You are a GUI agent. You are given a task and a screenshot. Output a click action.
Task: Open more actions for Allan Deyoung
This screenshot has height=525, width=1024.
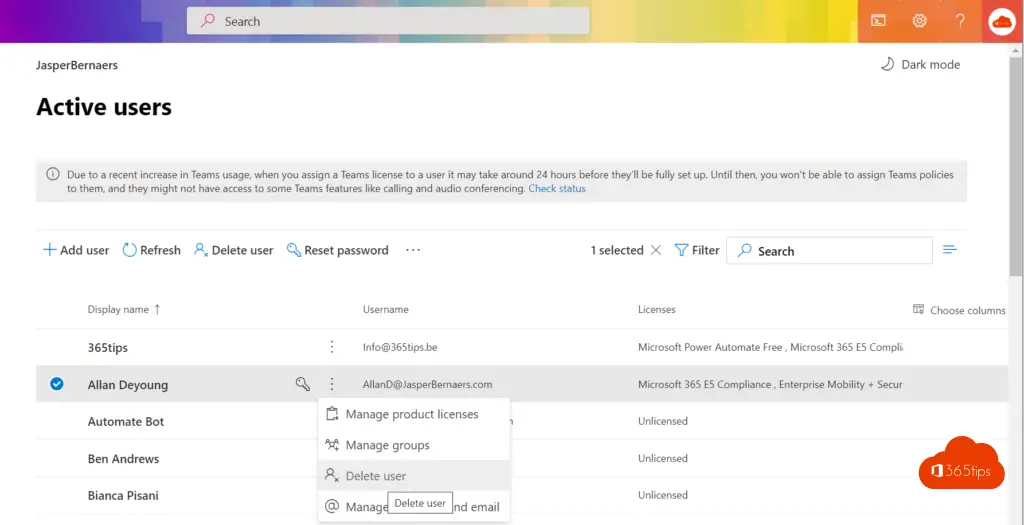tap(332, 384)
